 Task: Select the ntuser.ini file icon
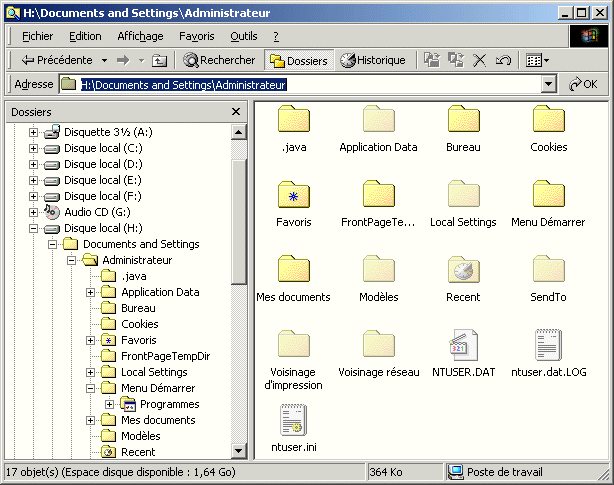[x=293, y=420]
